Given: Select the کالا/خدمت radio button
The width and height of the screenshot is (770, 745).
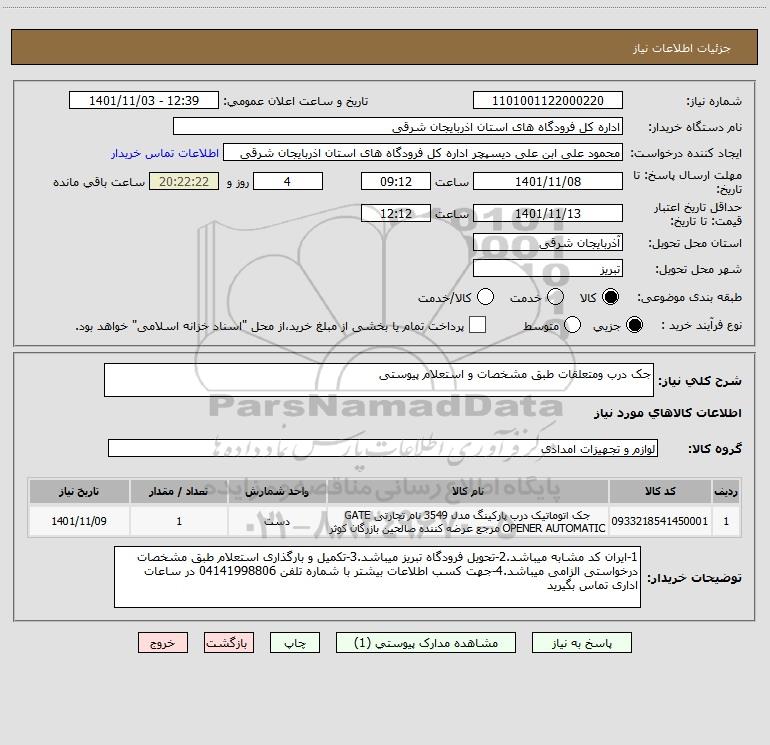Looking at the screenshot, I should tap(486, 297).
